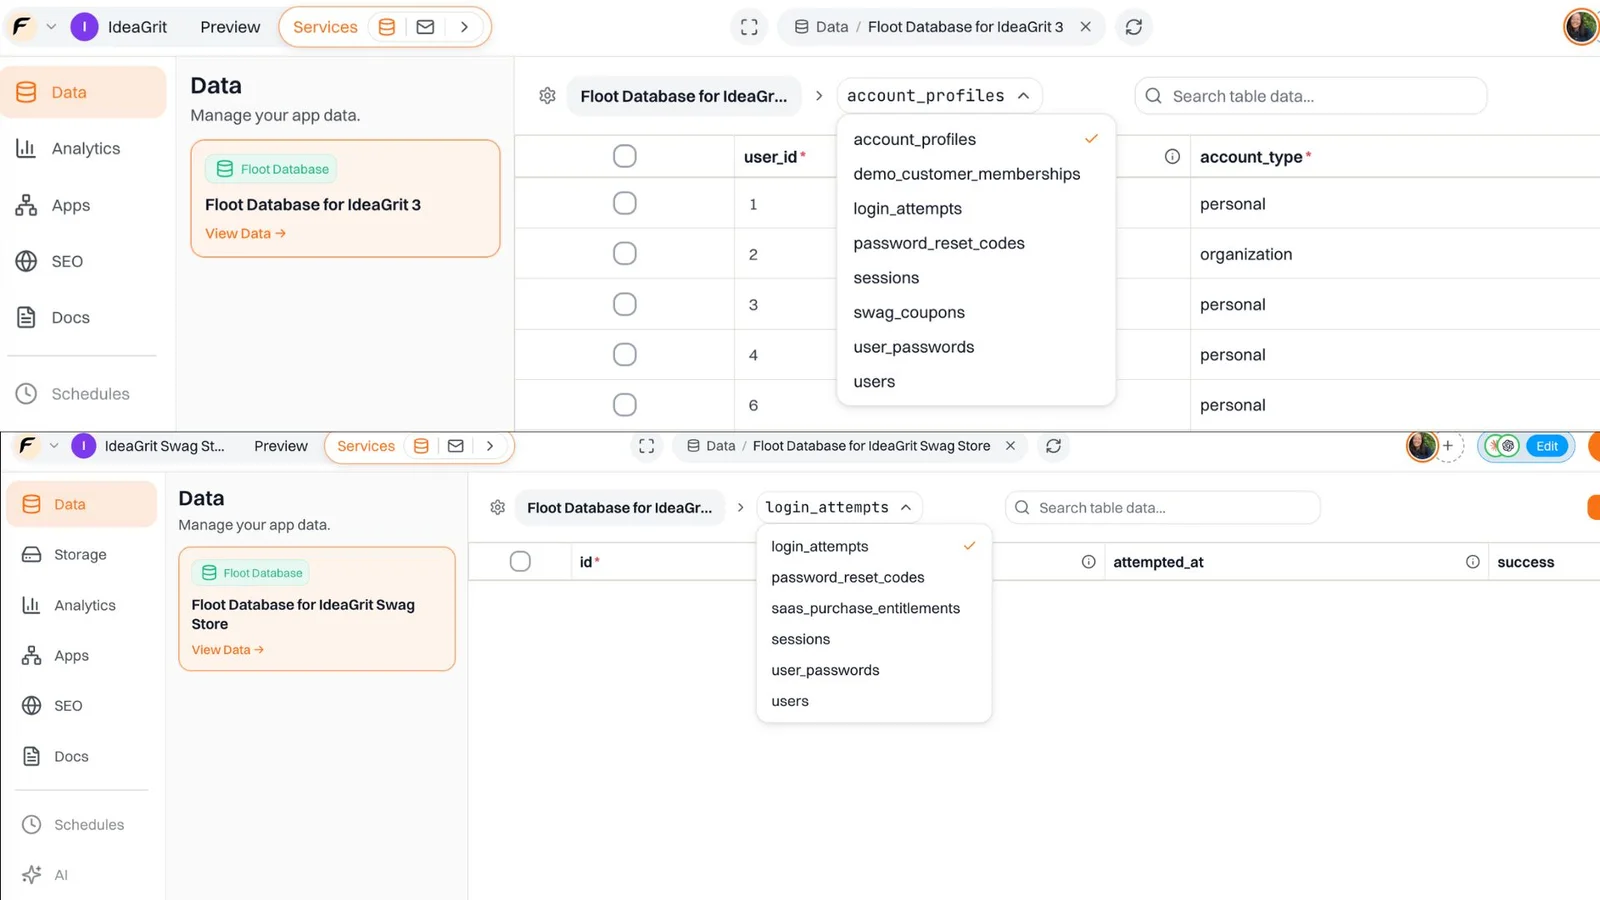Check the row checkbox for user_id 1
1600x900 pixels.
click(x=624, y=203)
